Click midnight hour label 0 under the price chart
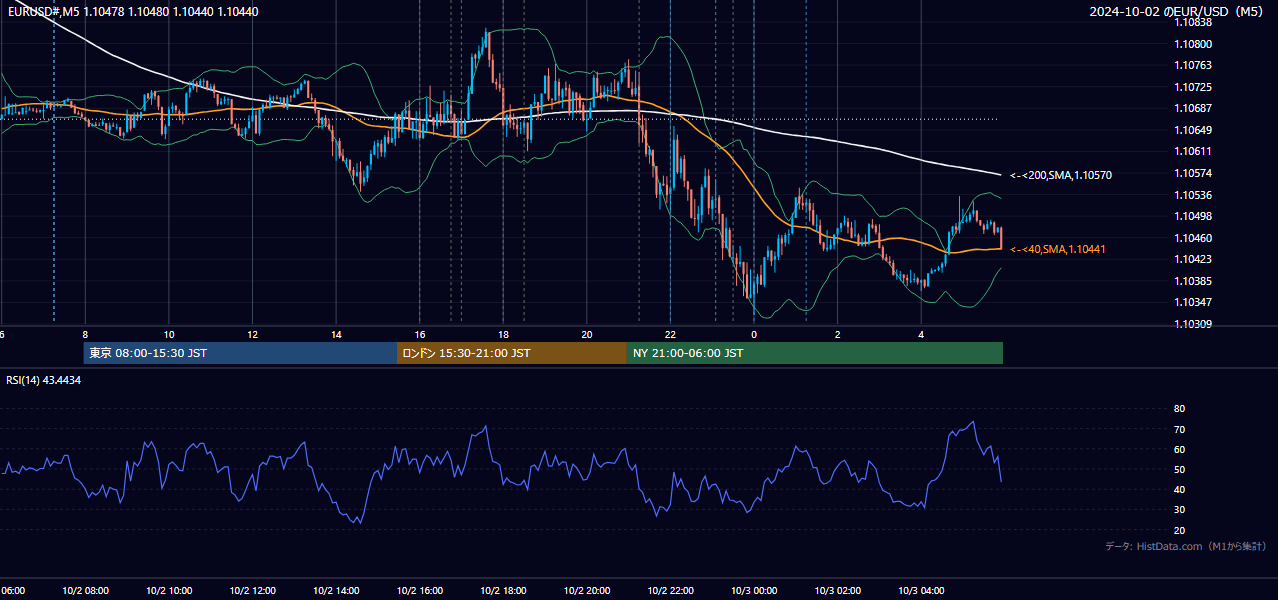This screenshot has width=1278, height=600. [754, 335]
